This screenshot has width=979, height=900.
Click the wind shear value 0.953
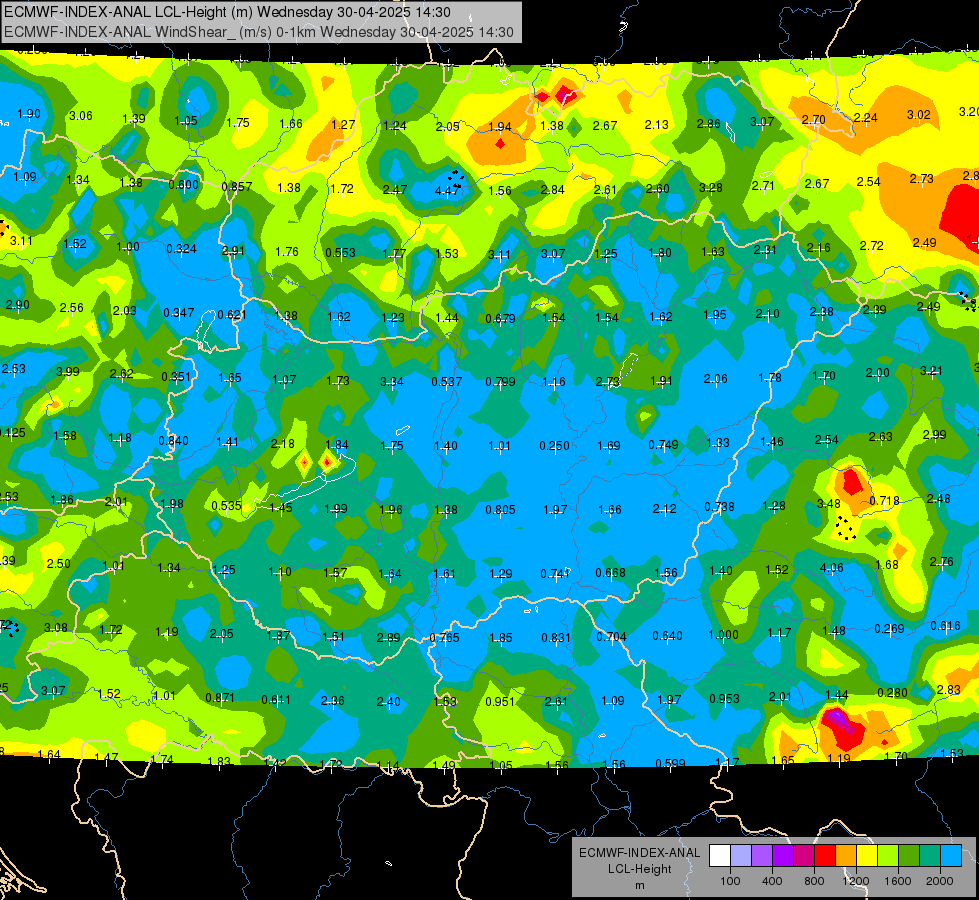point(724,698)
